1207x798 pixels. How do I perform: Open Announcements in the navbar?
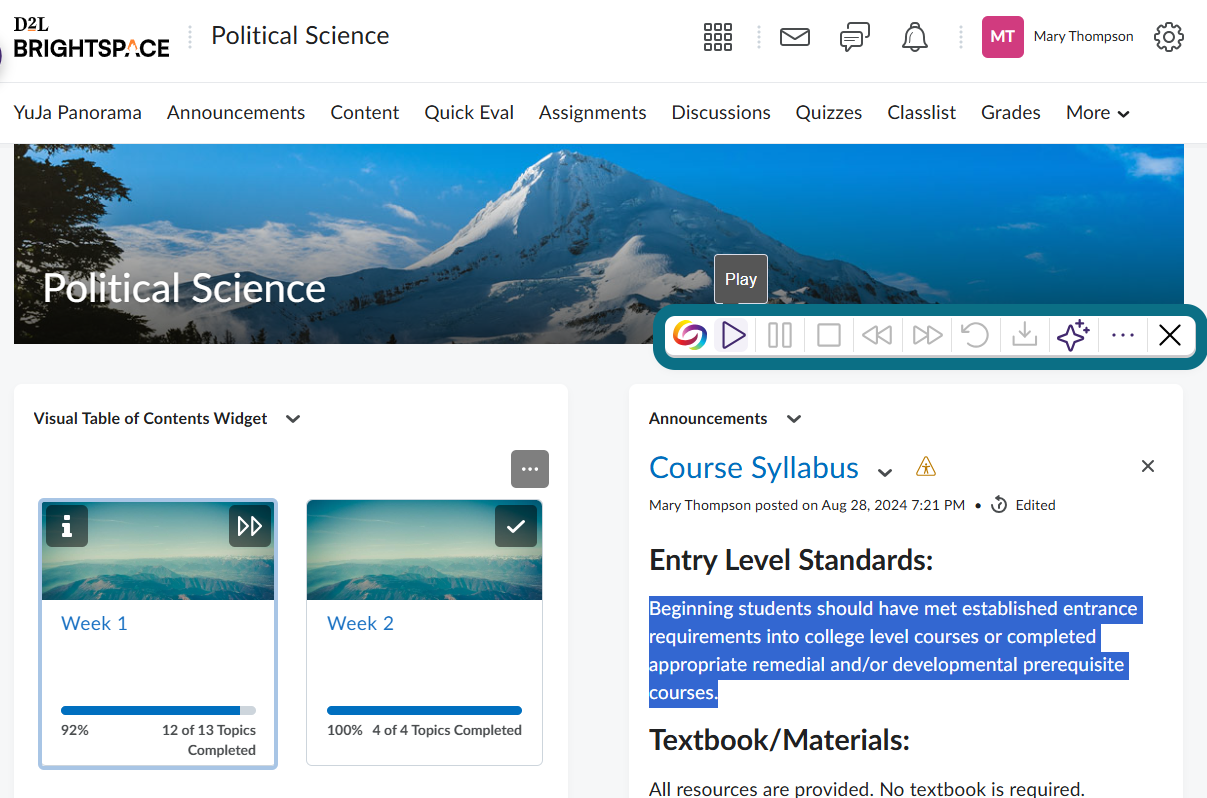point(236,112)
